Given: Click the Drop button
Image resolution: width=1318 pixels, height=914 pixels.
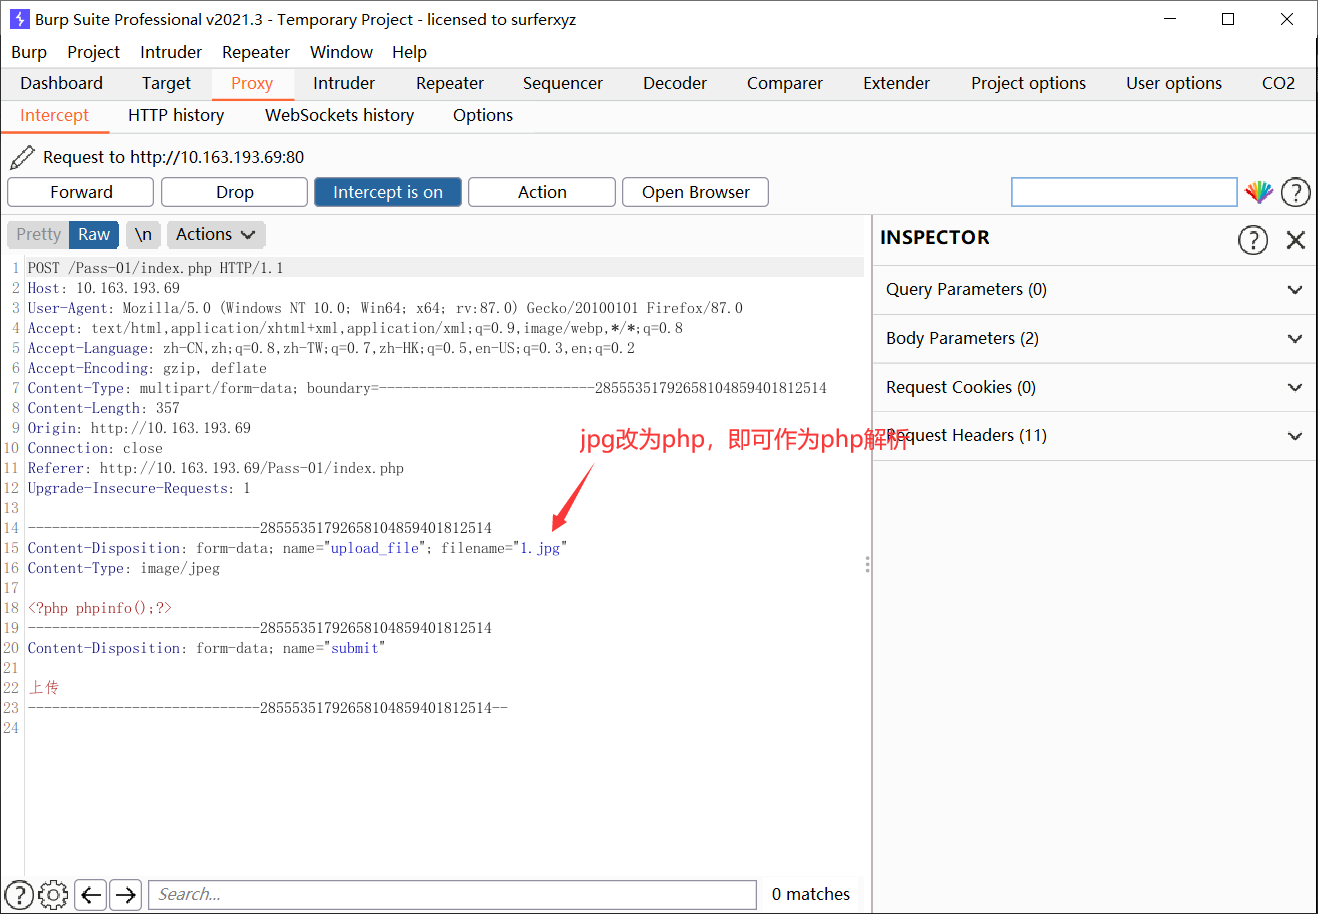Looking at the screenshot, I should [x=235, y=192].
